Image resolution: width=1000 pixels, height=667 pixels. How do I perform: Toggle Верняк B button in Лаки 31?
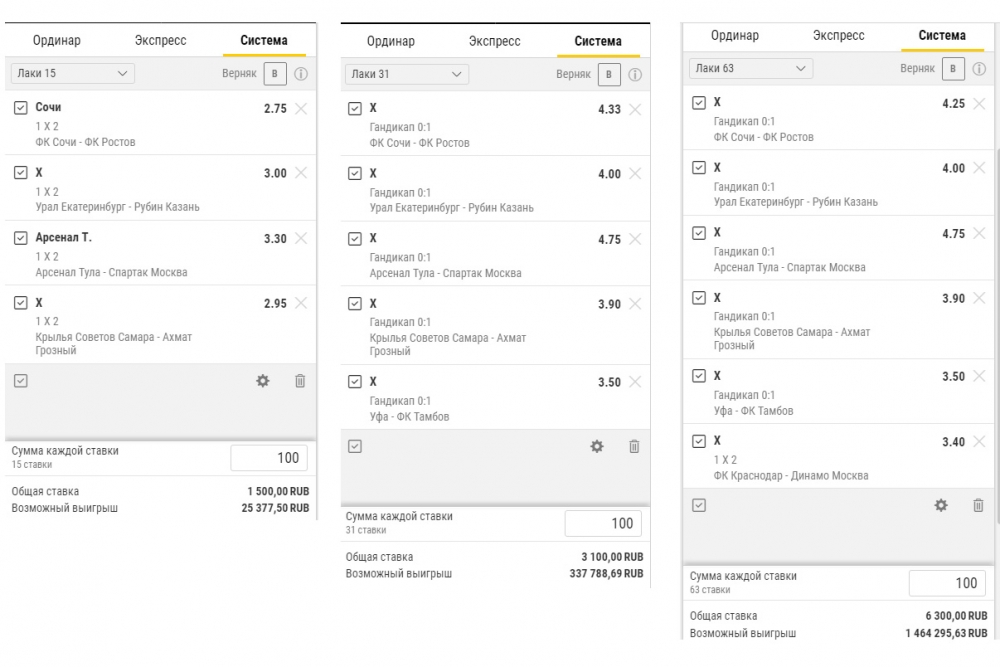(x=609, y=75)
